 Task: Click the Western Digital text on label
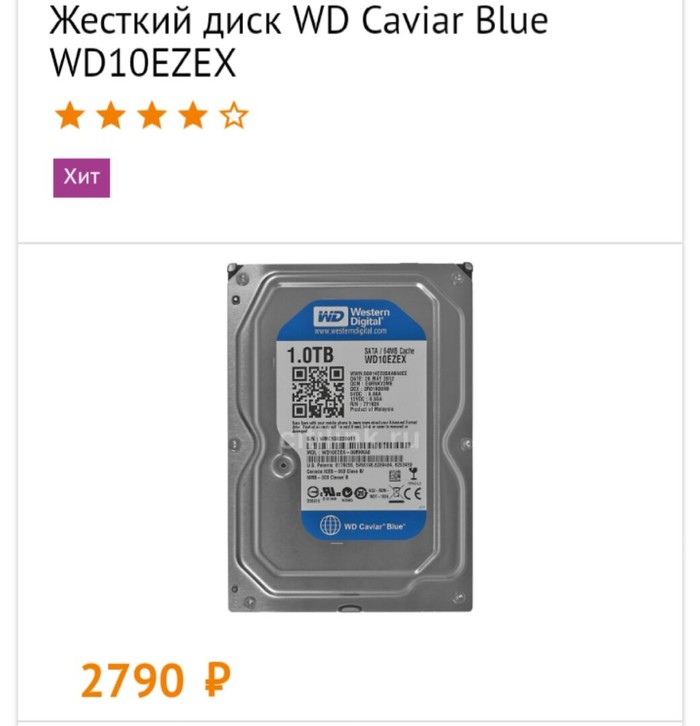[x=369, y=317]
